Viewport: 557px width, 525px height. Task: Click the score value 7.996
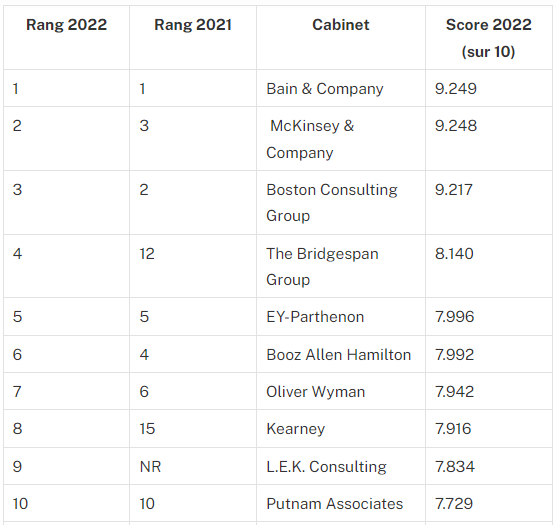pyautogui.click(x=455, y=316)
